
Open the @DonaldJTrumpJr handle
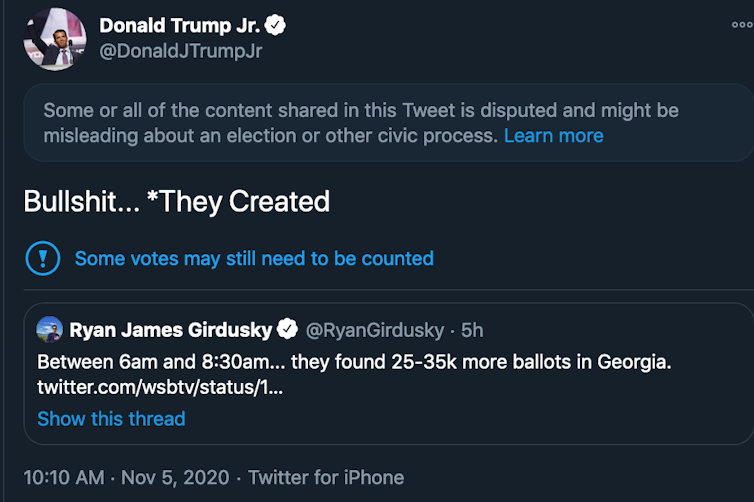tap(181, 51)
